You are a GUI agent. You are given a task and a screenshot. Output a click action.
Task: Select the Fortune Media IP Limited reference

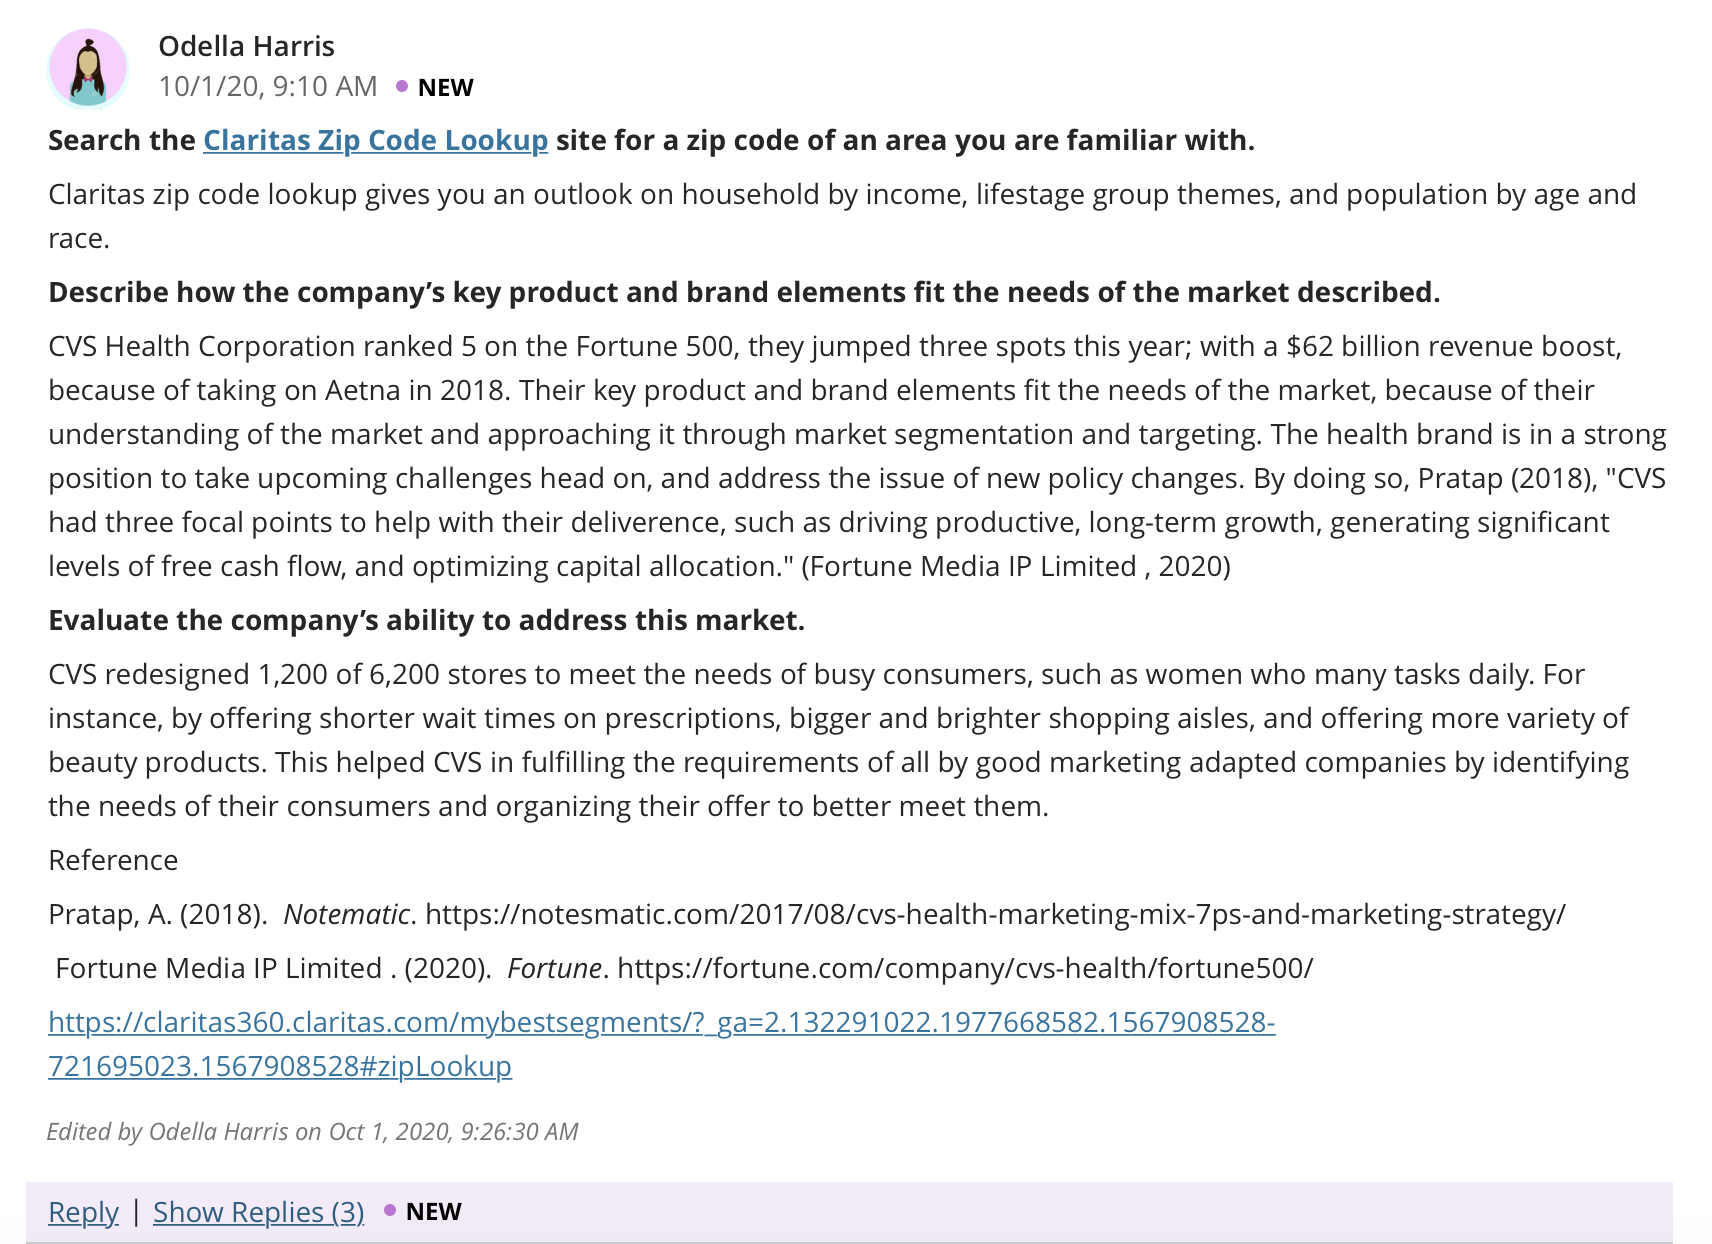click(684, 969)
